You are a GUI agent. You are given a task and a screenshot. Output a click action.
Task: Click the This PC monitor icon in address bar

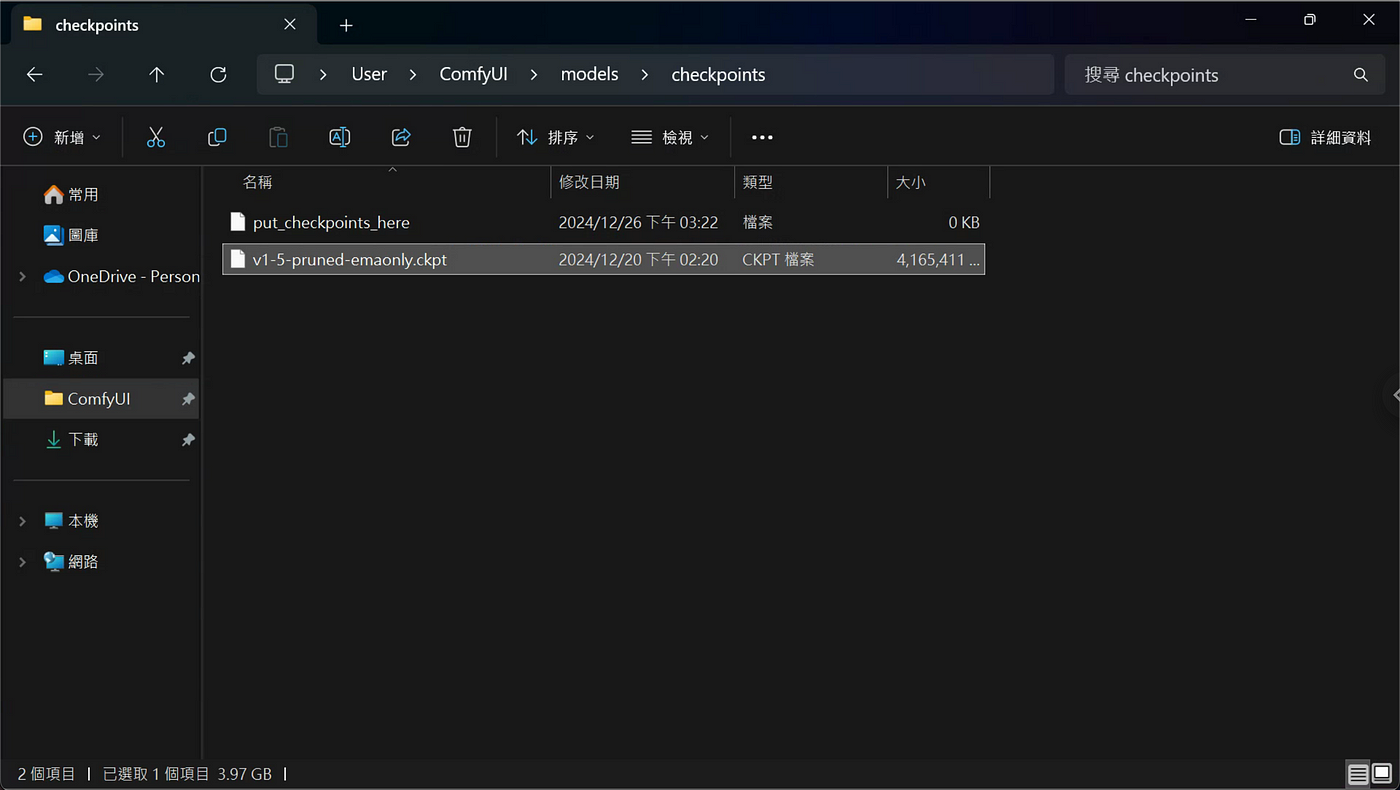(x=285, y=74)
